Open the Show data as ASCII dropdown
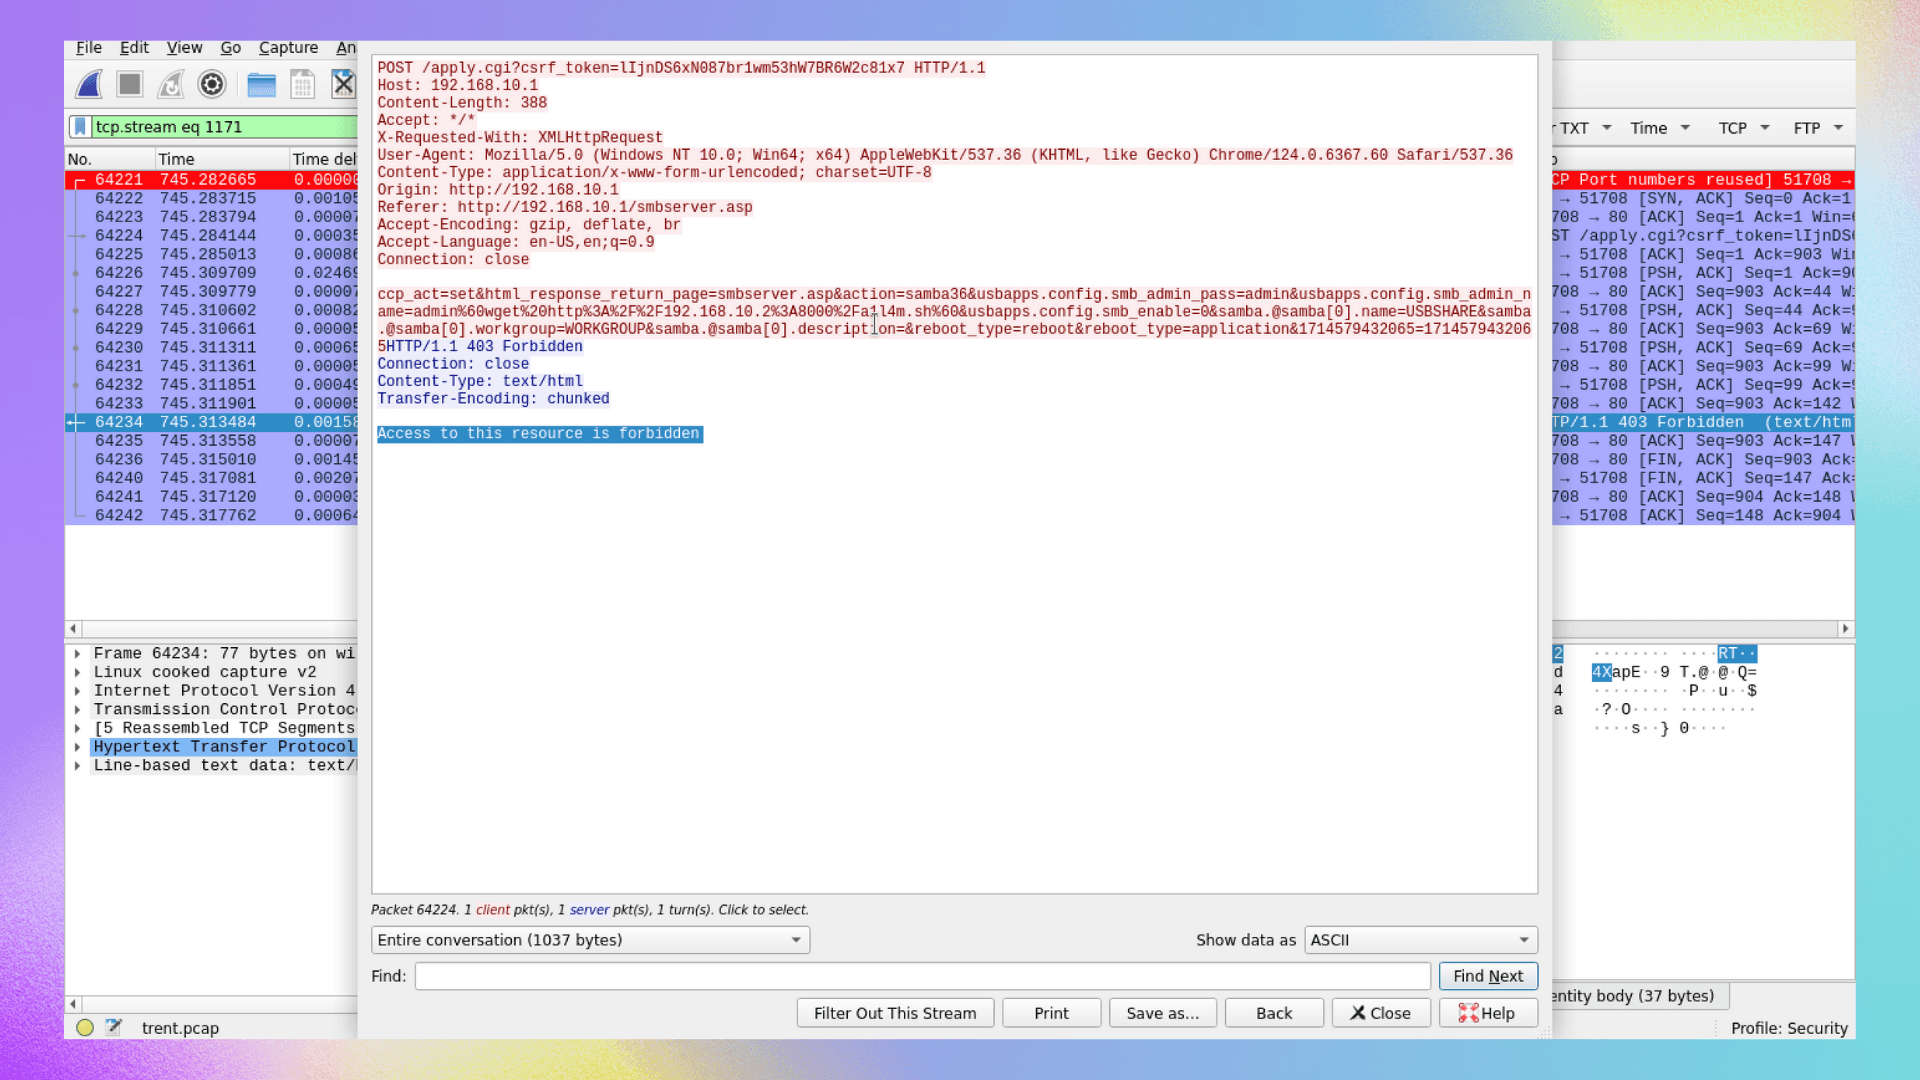 tap(1420, 940)
